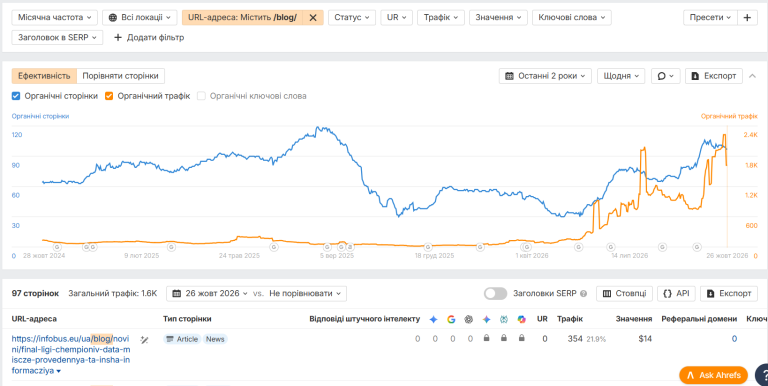
Task: Switch to the Ефективність tab
Action: coord(44,76)
